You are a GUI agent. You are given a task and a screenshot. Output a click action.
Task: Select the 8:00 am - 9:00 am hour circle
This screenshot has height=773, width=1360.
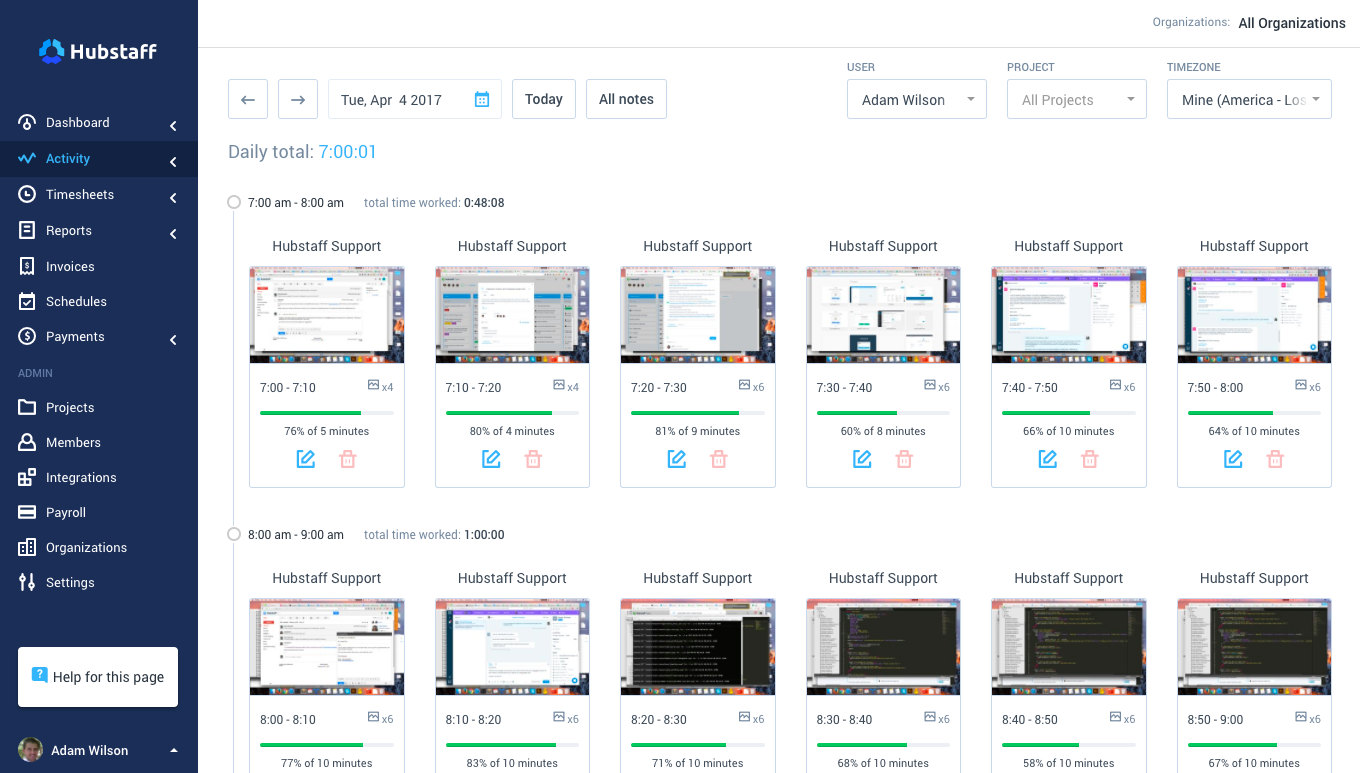[x=234, y=533]
